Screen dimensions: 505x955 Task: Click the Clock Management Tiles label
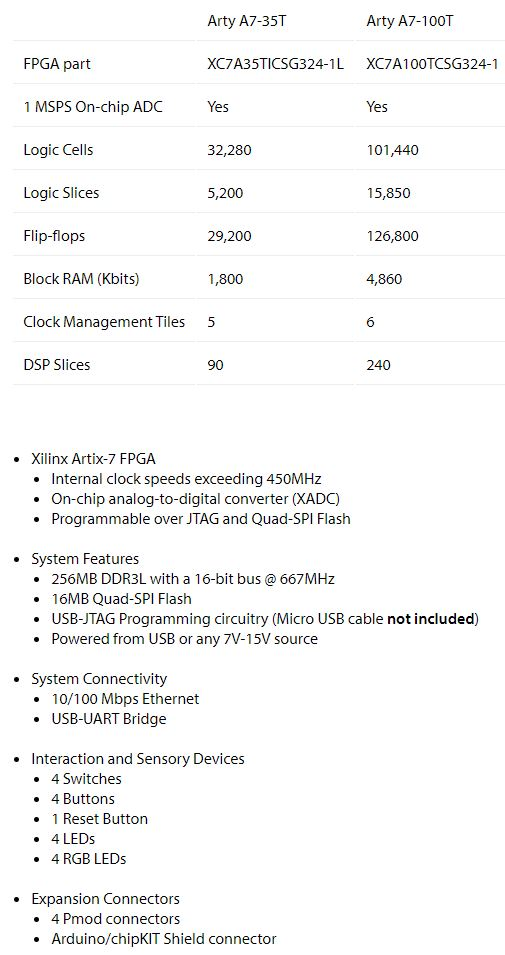[x=104, y=322]
